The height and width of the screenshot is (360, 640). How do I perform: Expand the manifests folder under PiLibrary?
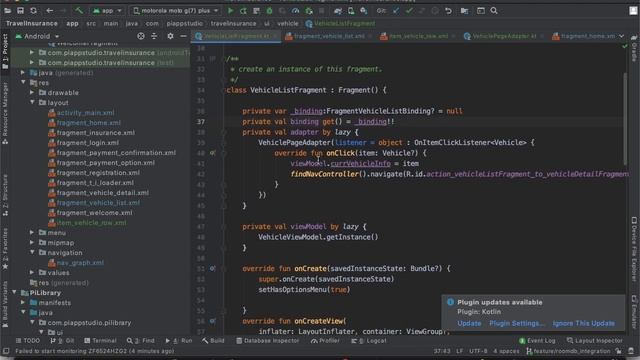pyautogui.click(x=23, y=302)
